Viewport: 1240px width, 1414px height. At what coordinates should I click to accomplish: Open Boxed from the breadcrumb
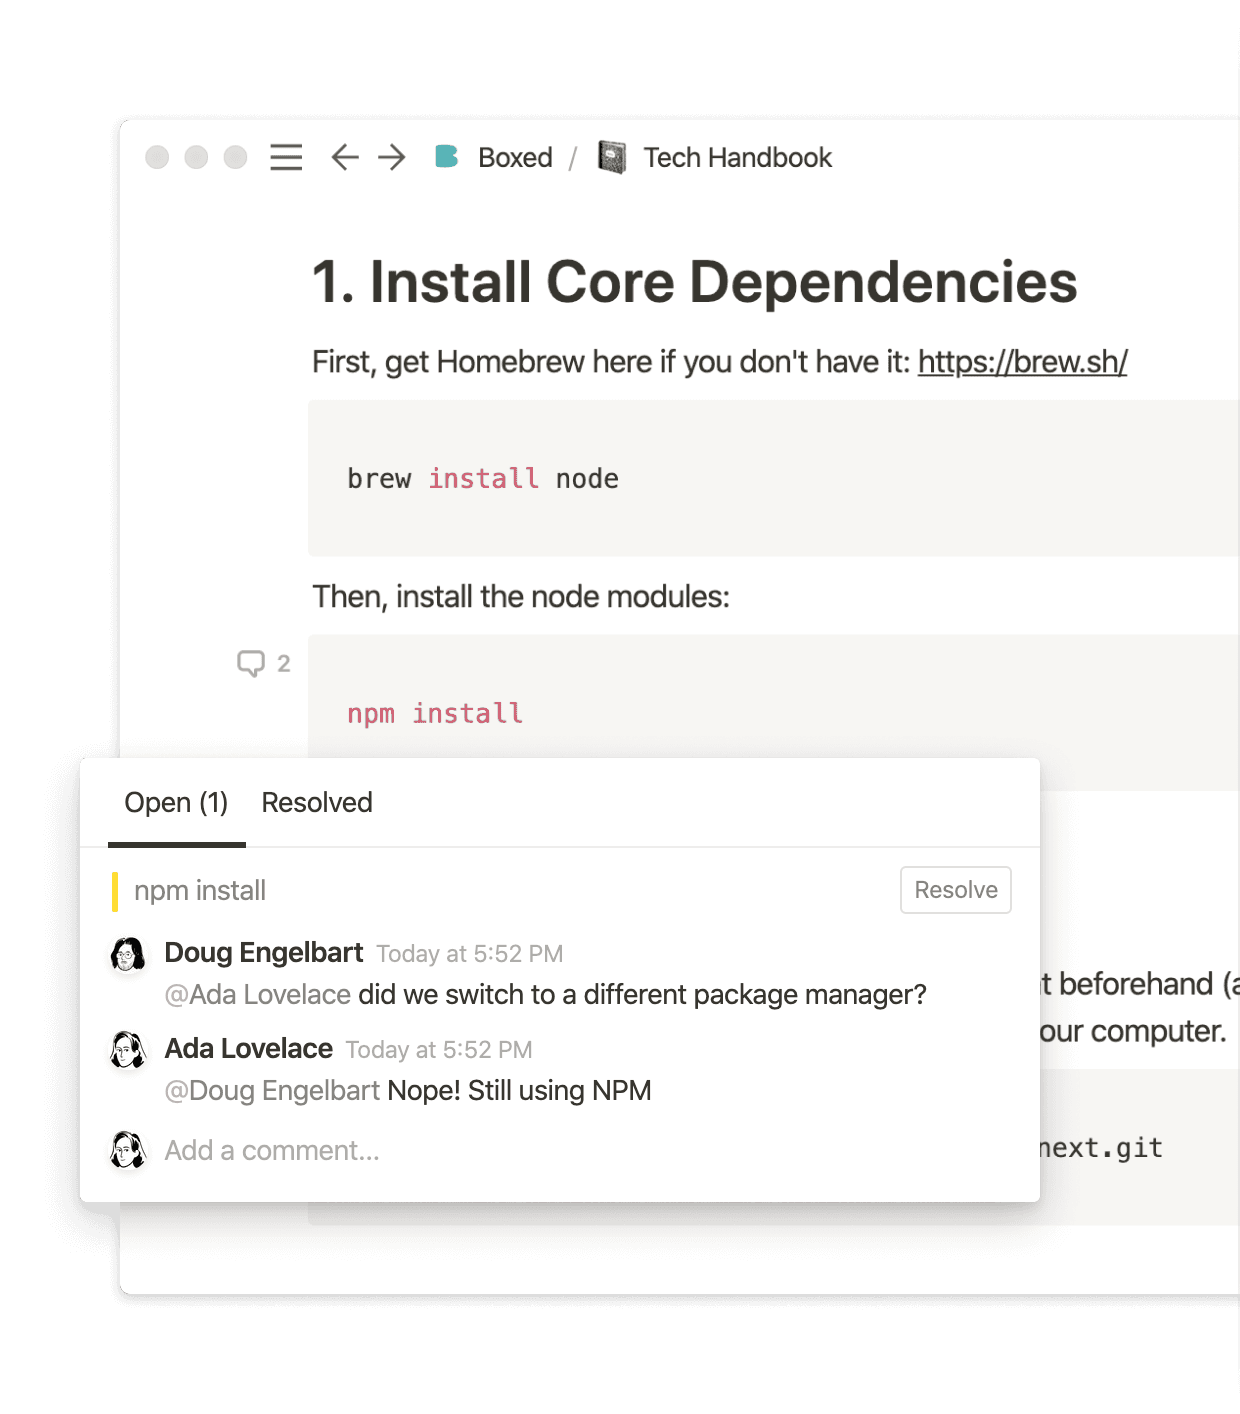pyautogui.click(x=516, y=157)
